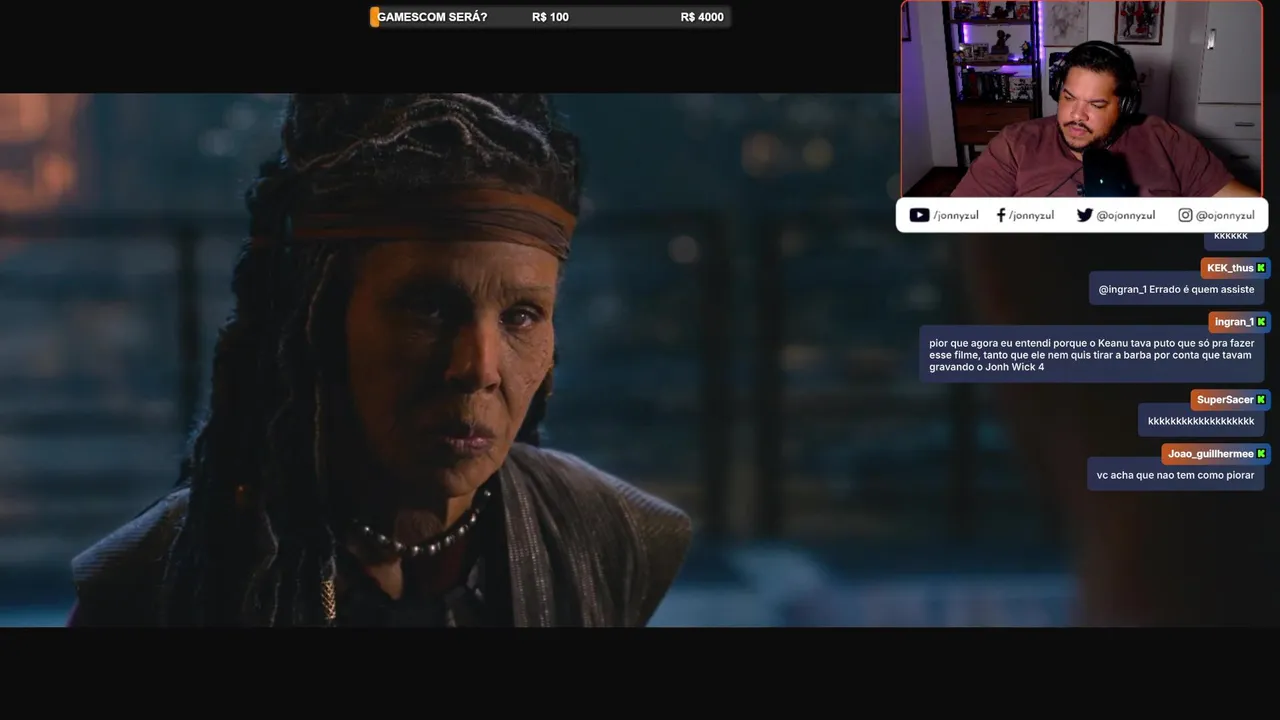Select the SuperSacer username tag
1280x720 pixels.
pos(1231,400)
